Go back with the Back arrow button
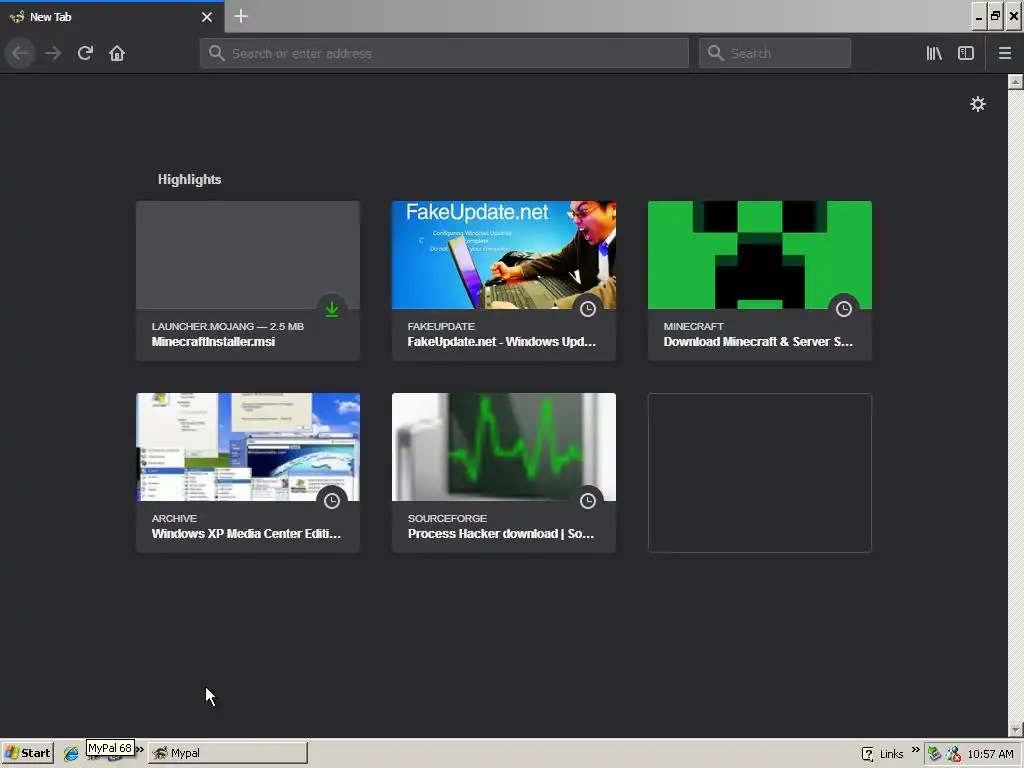The width and height of the screenshot is (1024, 768). click(x=20, y=53)
